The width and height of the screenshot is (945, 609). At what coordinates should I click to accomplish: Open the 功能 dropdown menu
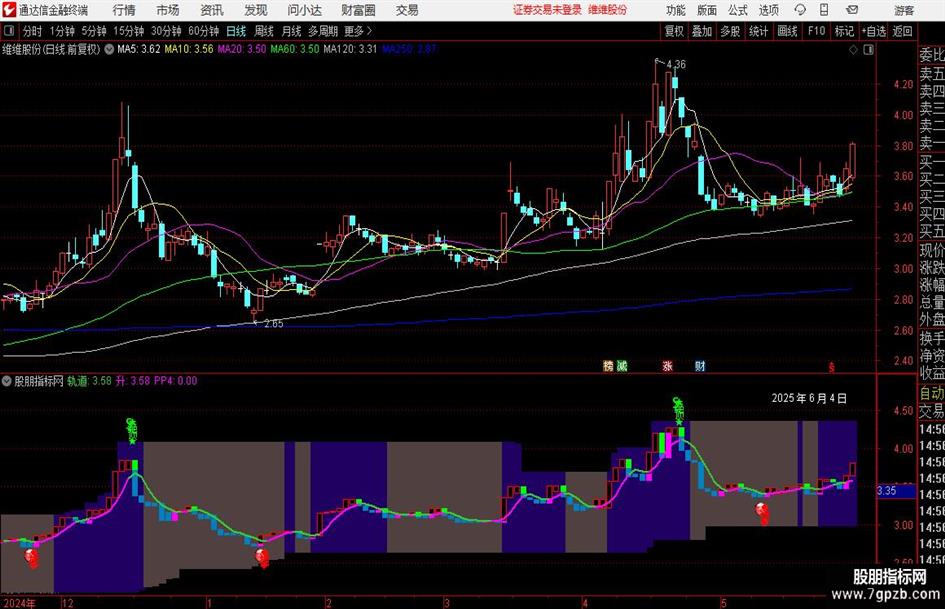676,10
